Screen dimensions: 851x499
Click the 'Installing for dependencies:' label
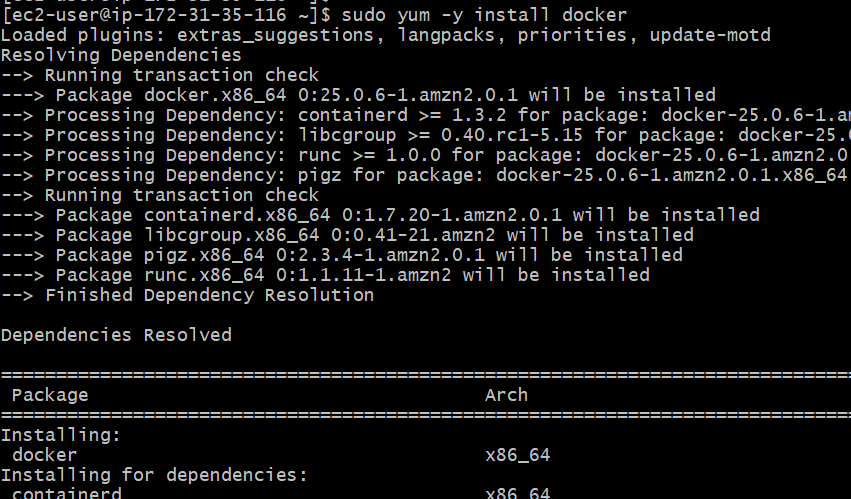(154, 475)
